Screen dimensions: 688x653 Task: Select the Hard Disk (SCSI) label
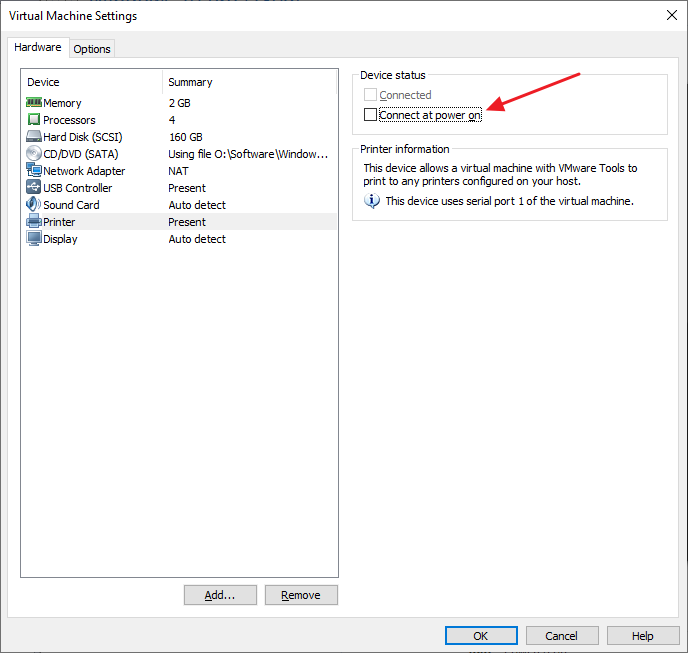point(82,137)
